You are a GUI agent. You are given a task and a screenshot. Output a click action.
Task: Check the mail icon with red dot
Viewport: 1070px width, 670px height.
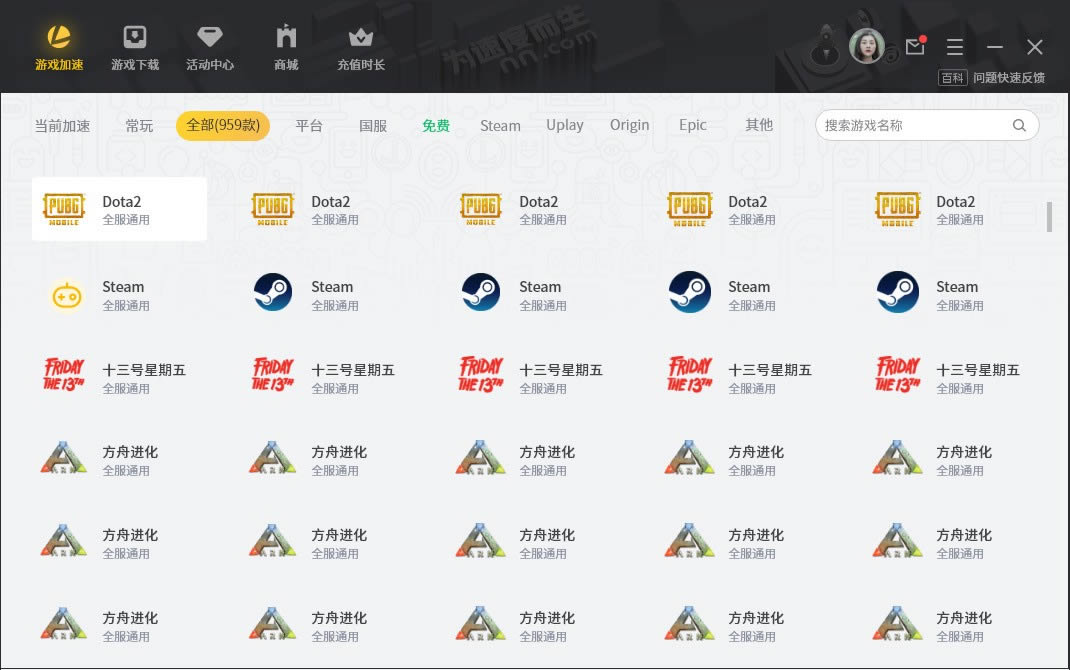[x=914, y=46]
